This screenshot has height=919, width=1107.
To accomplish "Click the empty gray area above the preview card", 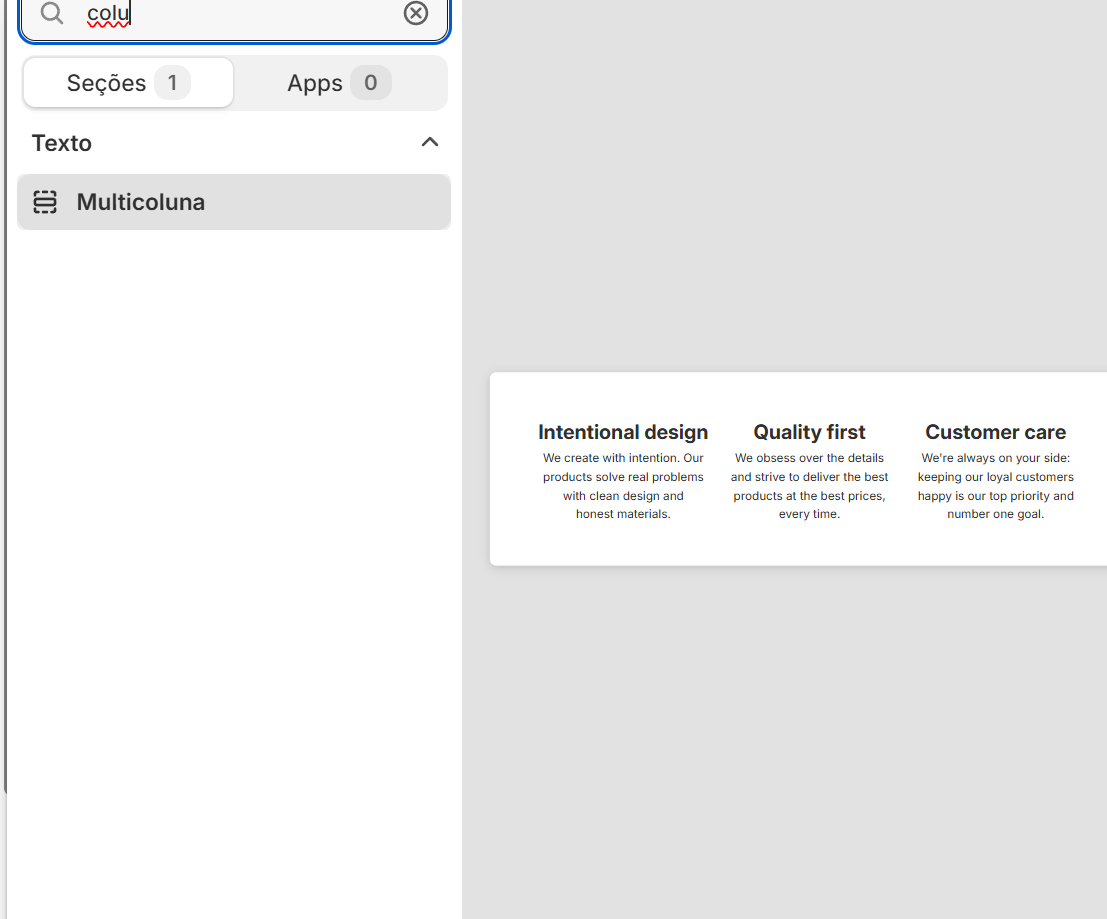I will (x=780, y=200).
